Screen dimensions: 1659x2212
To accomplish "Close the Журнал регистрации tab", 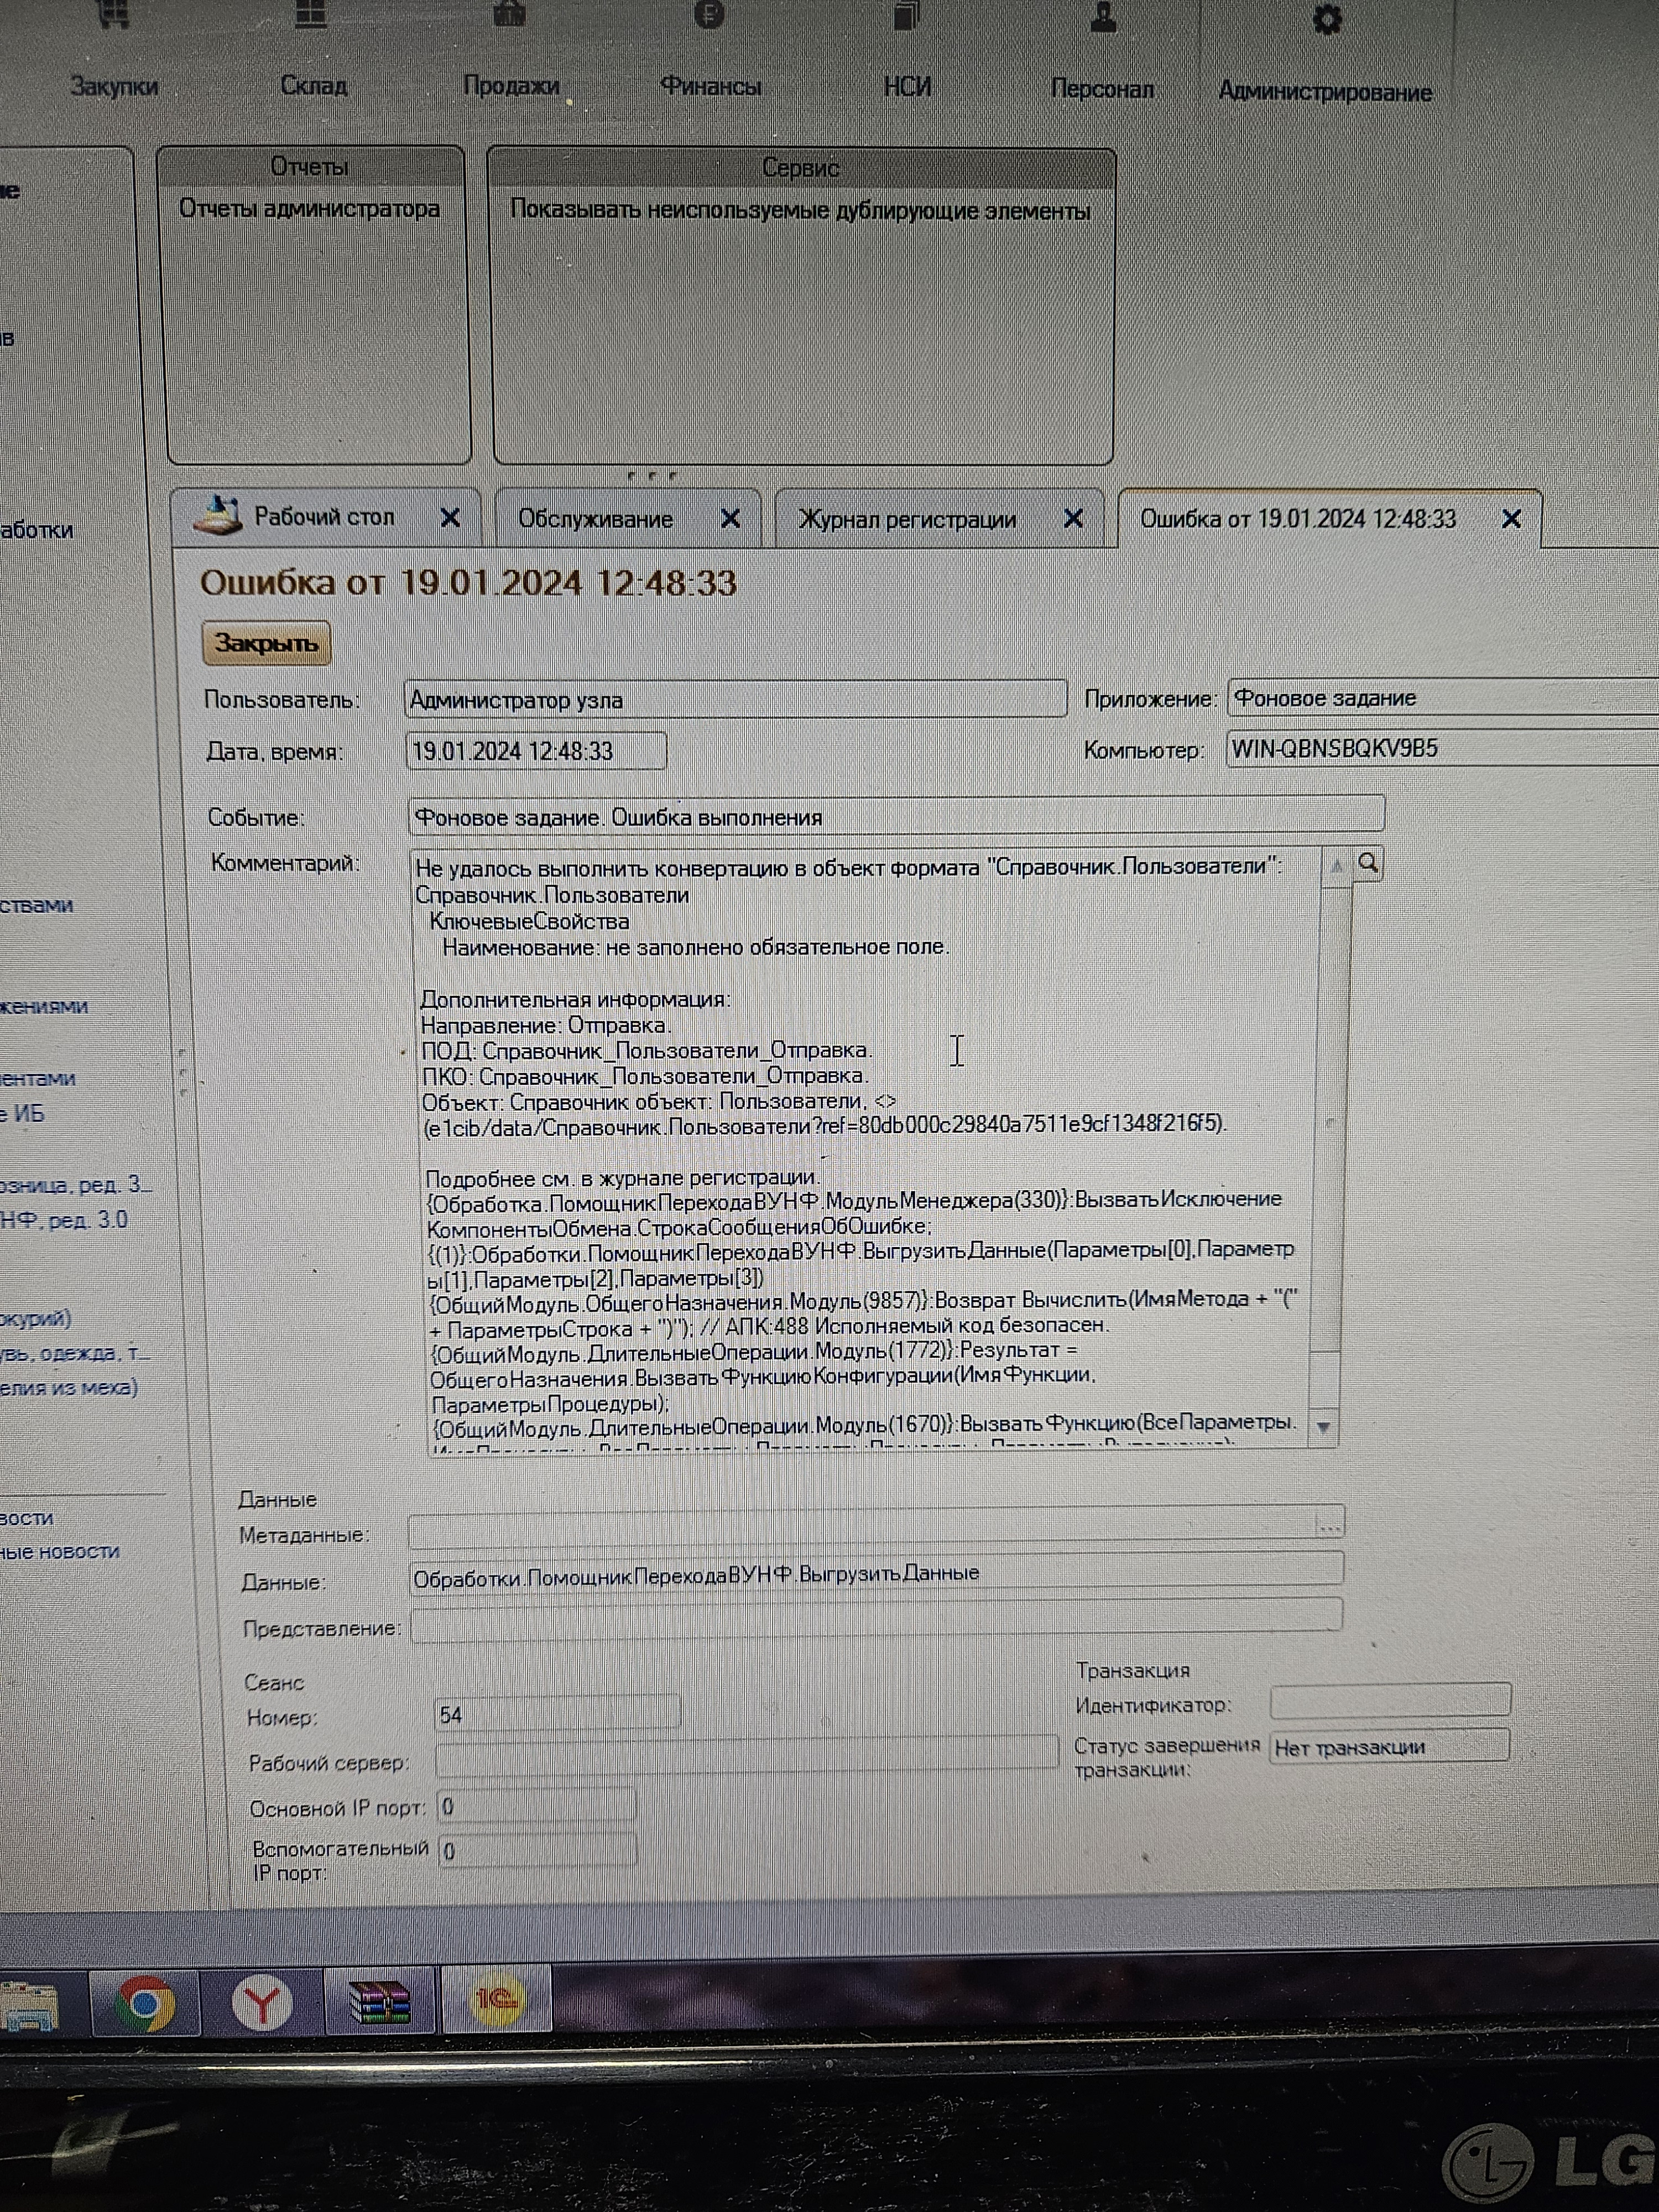I will click(1073, 519).
